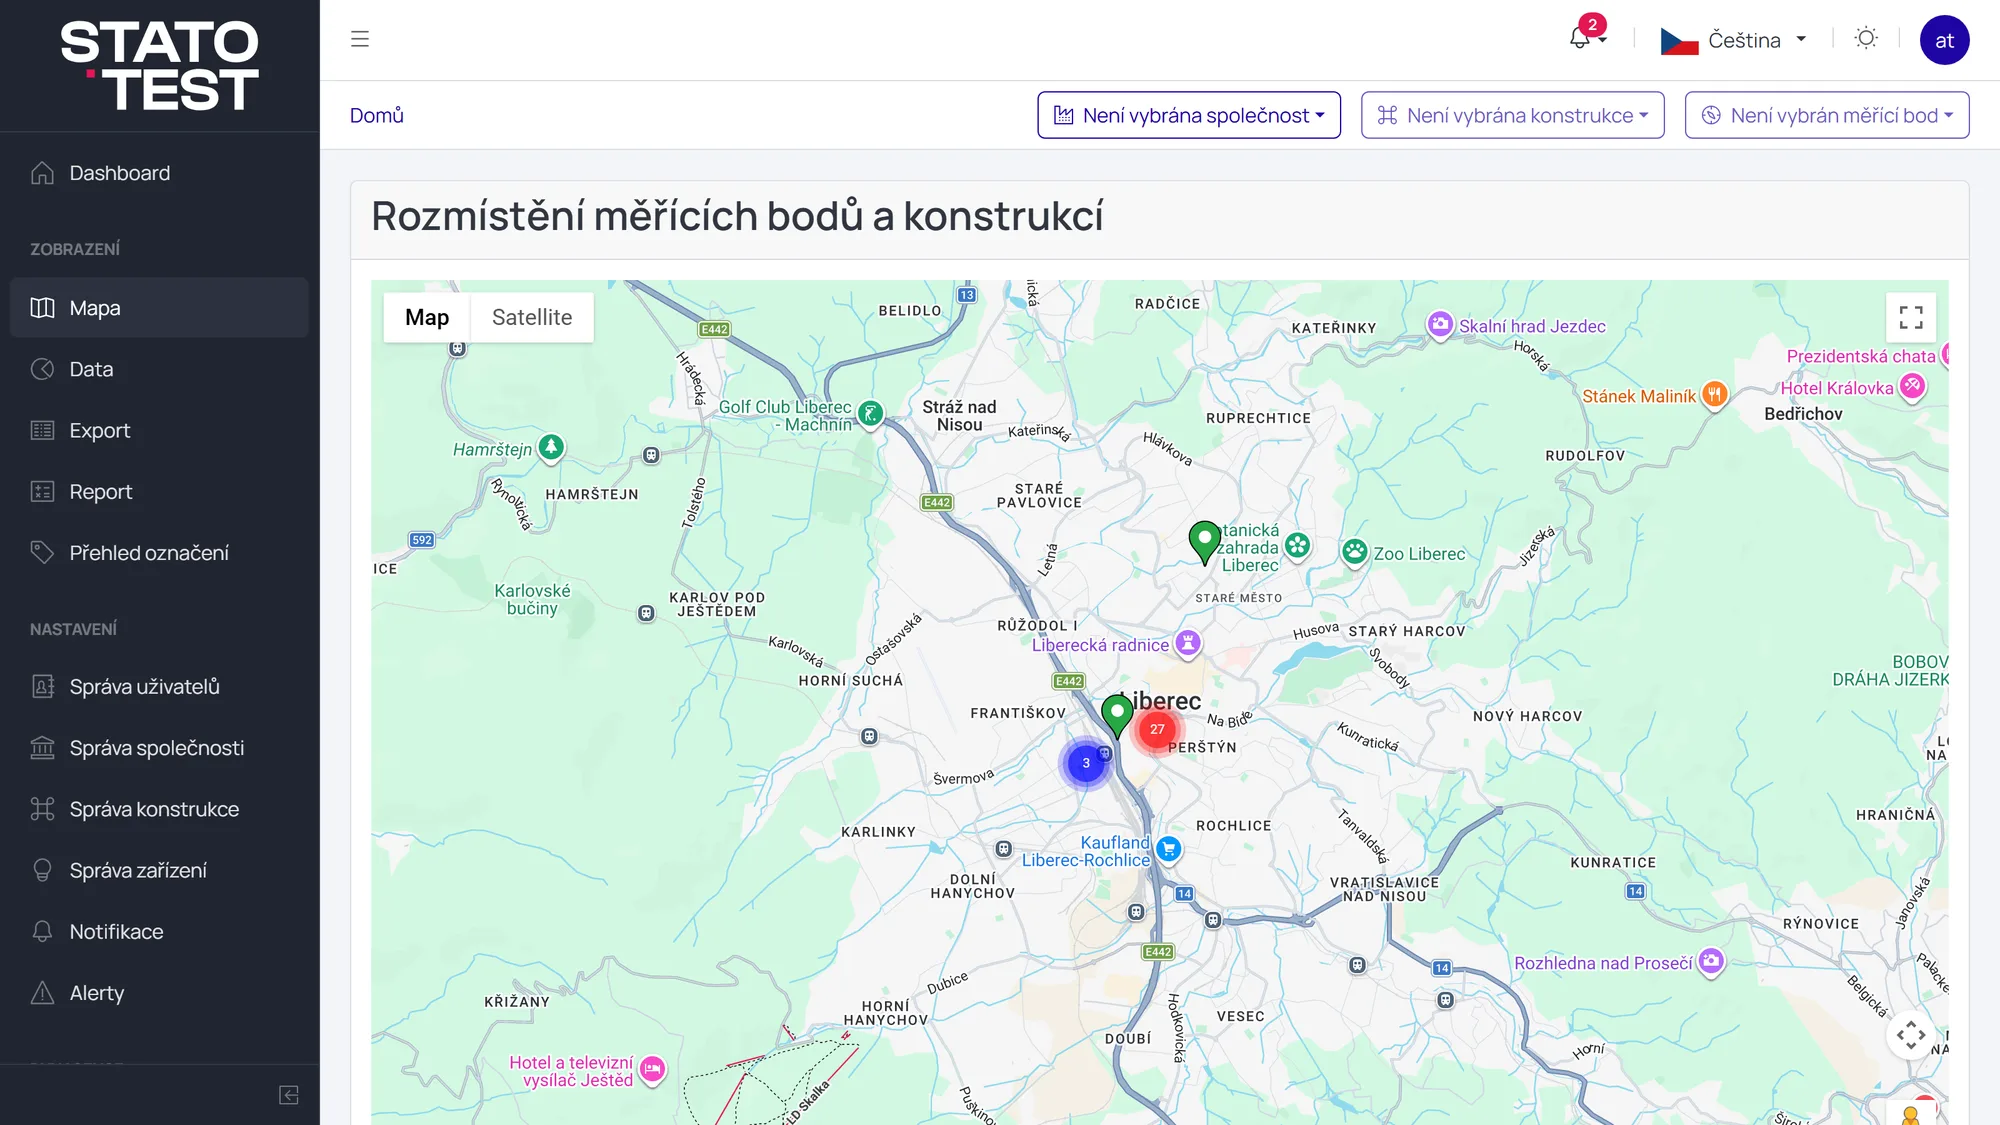Viewport: 2000px width, 1125px height.
Task: Toggle light/dark theme sun icon
Action: click(1866, 38)
